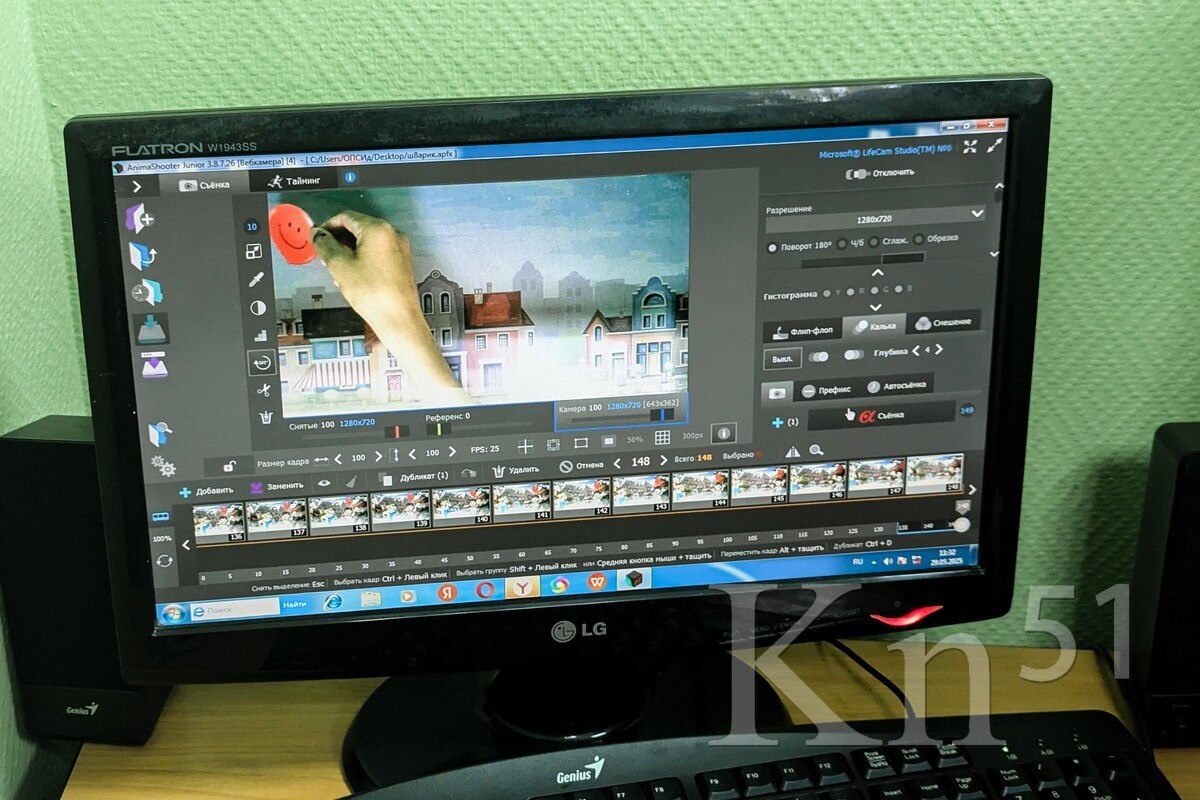The height and width of the screenshot is (800, 1200).
Task: Open recent projects icon with clock
Action: pos(148,292)
